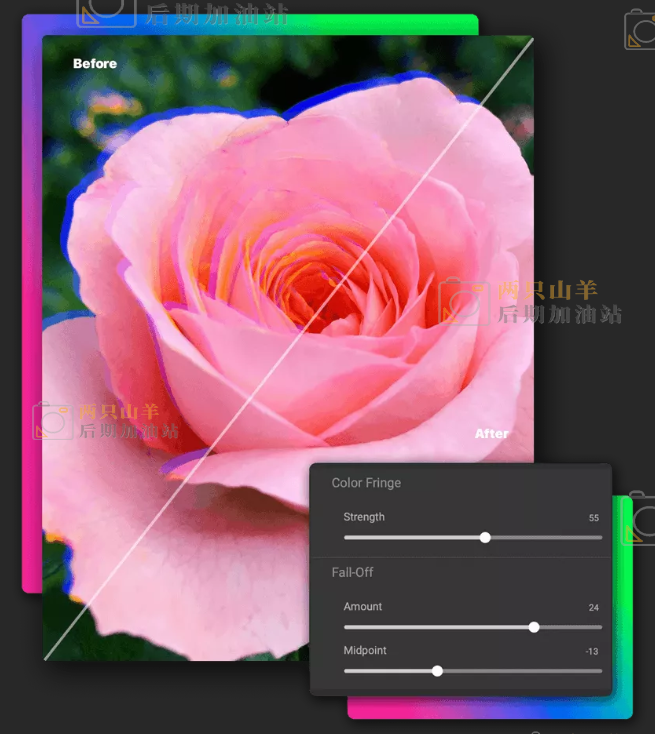This screenshot has height=734, width=655.
Task: Click the Amount value field showing 24
Action: point(593,608)
